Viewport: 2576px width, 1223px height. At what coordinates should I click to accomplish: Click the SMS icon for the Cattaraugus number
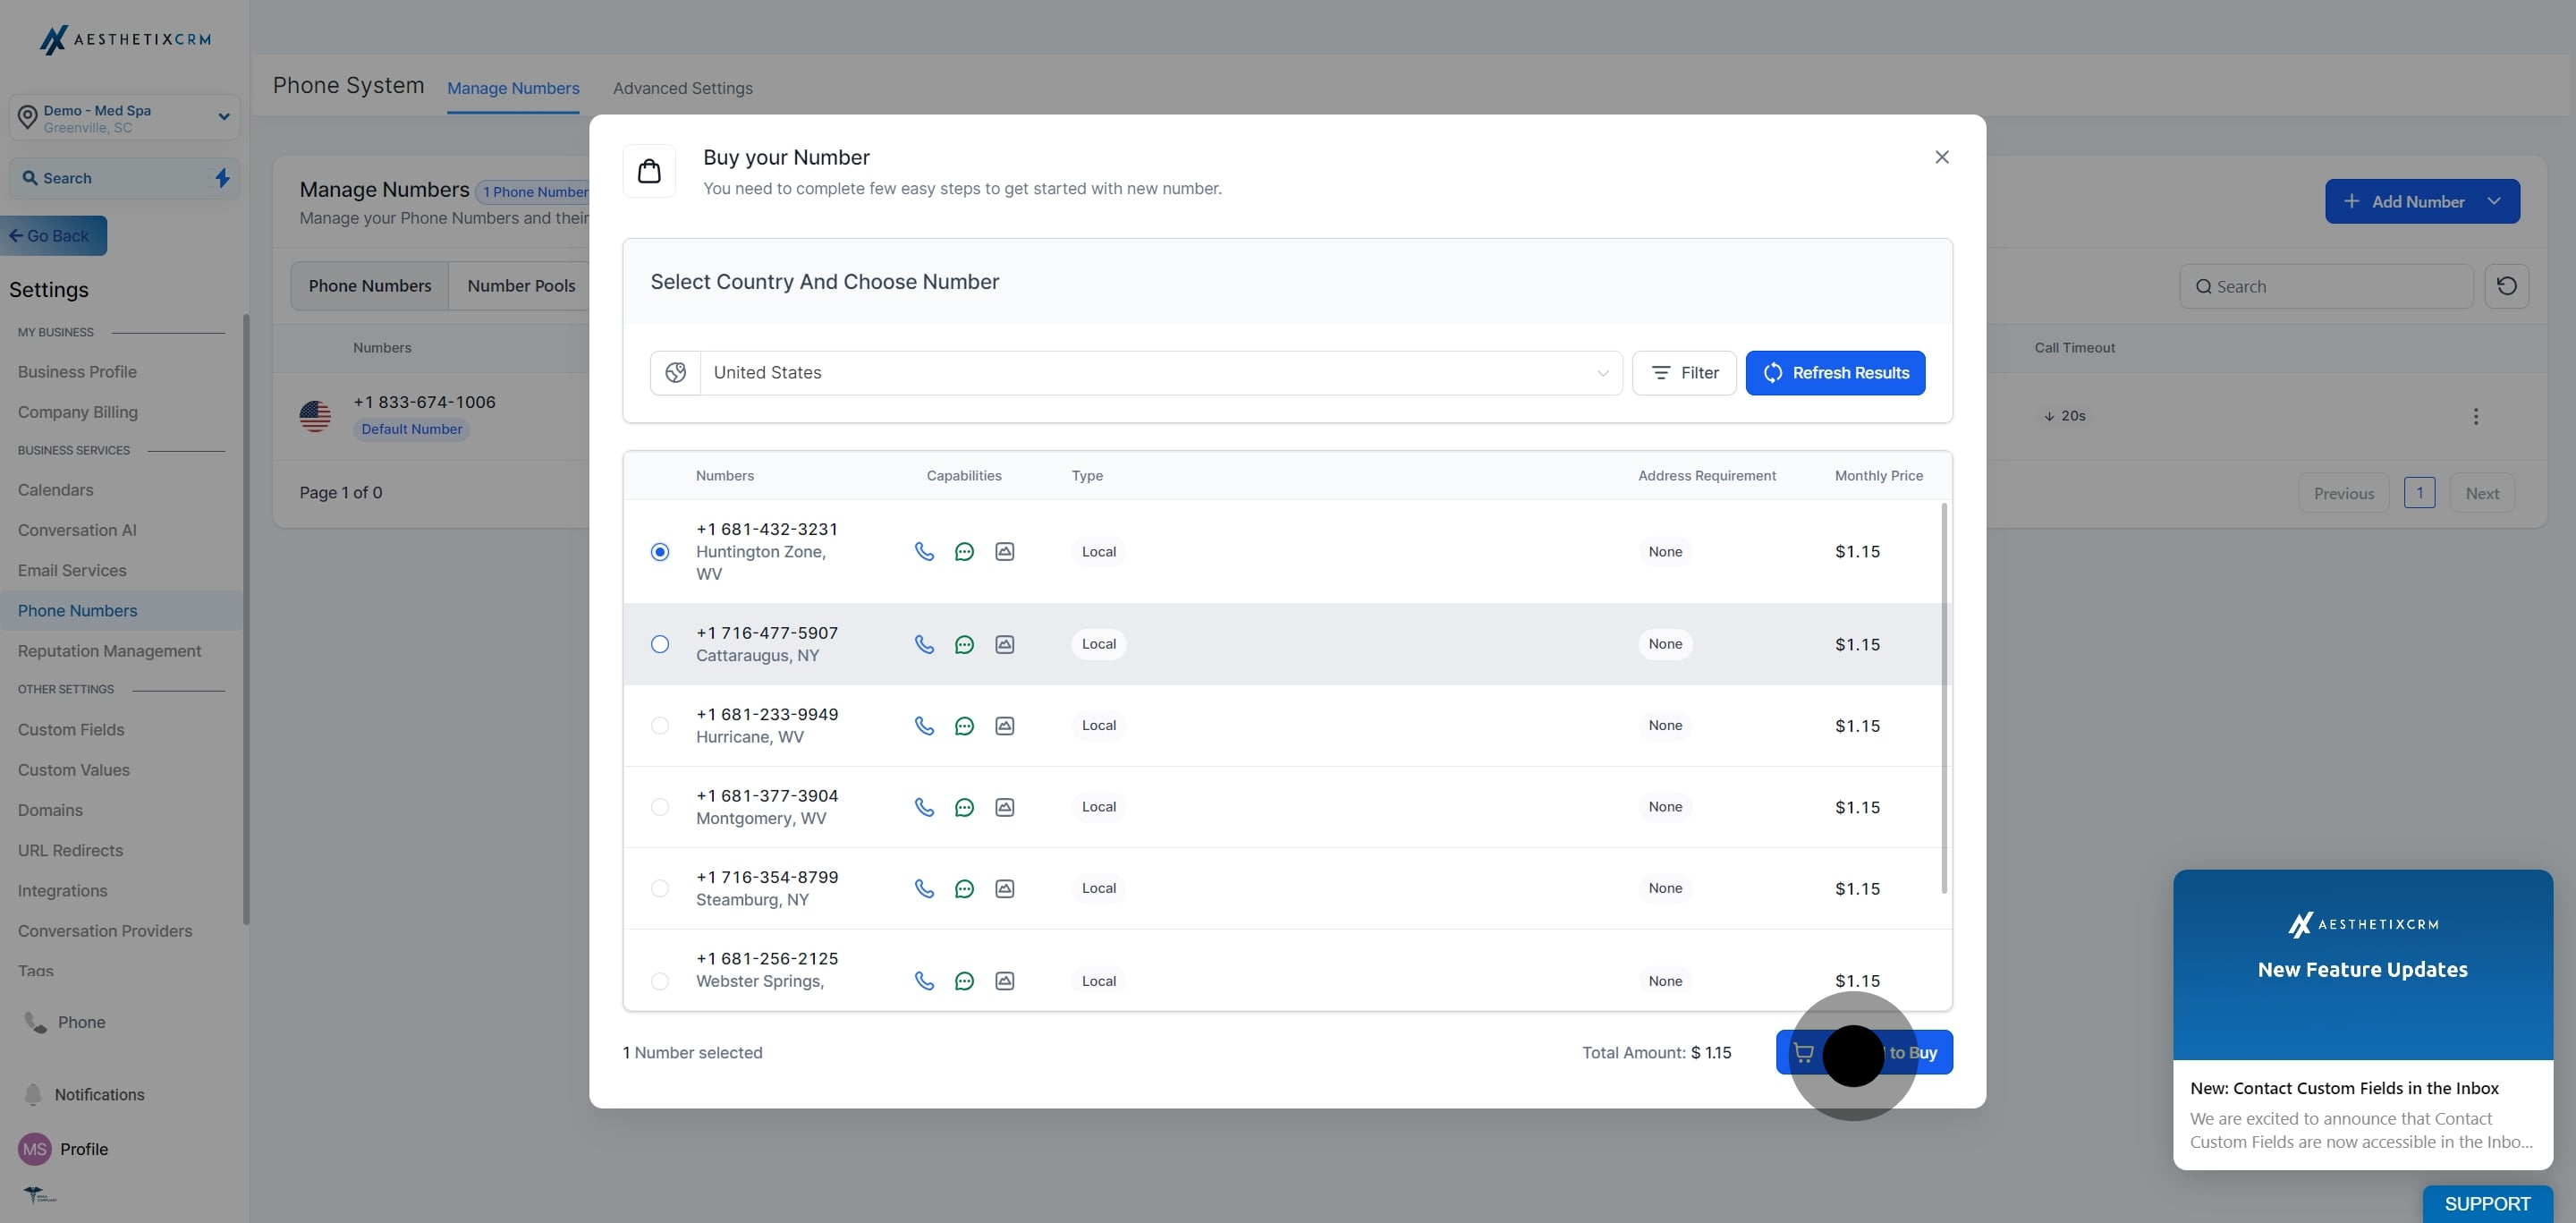click(964, 644)
